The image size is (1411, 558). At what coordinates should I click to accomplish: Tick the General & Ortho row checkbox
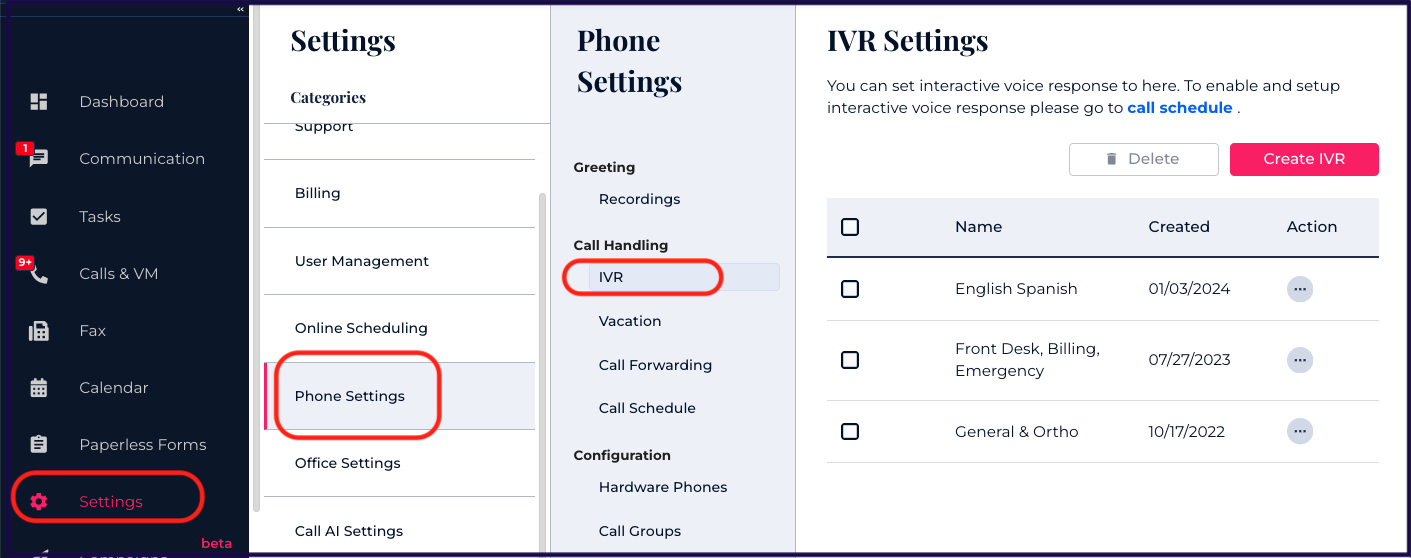[850, 432]
